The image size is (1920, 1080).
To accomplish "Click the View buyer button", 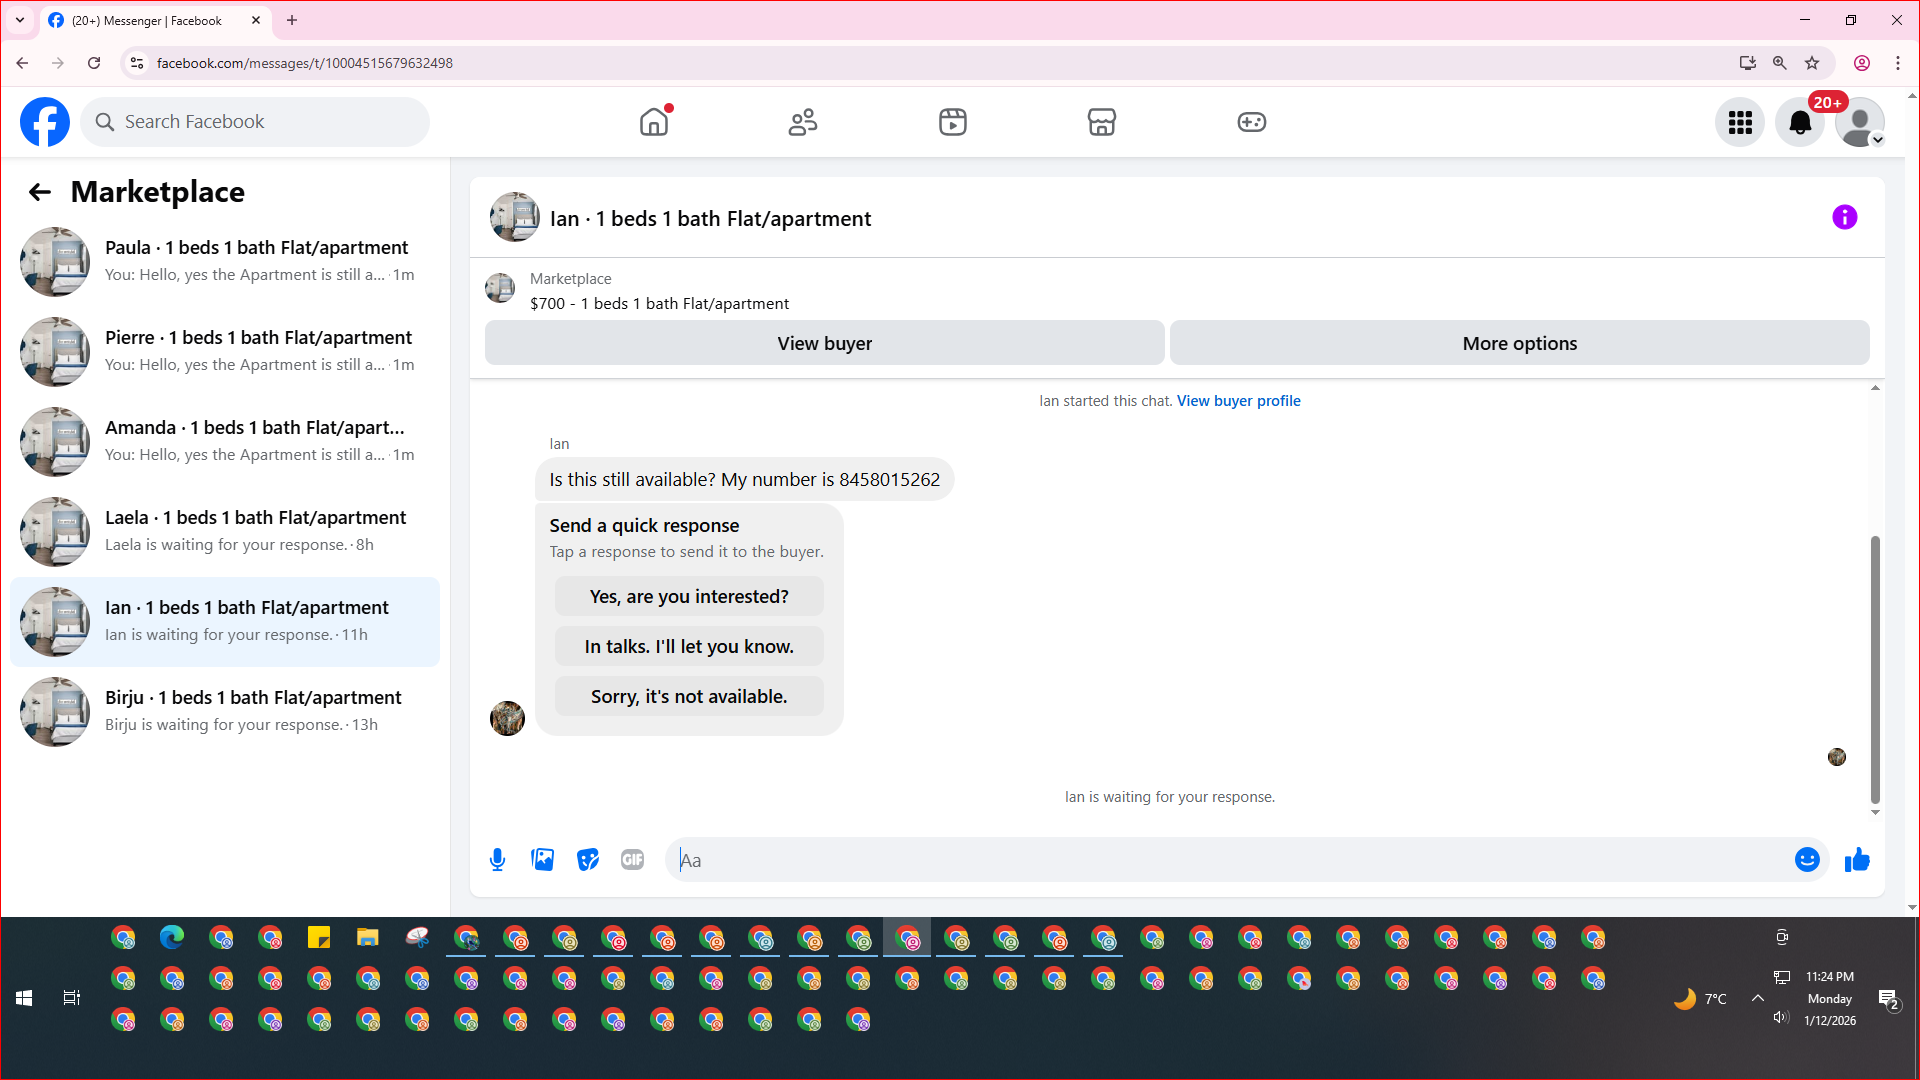I will tap(824, 343).
